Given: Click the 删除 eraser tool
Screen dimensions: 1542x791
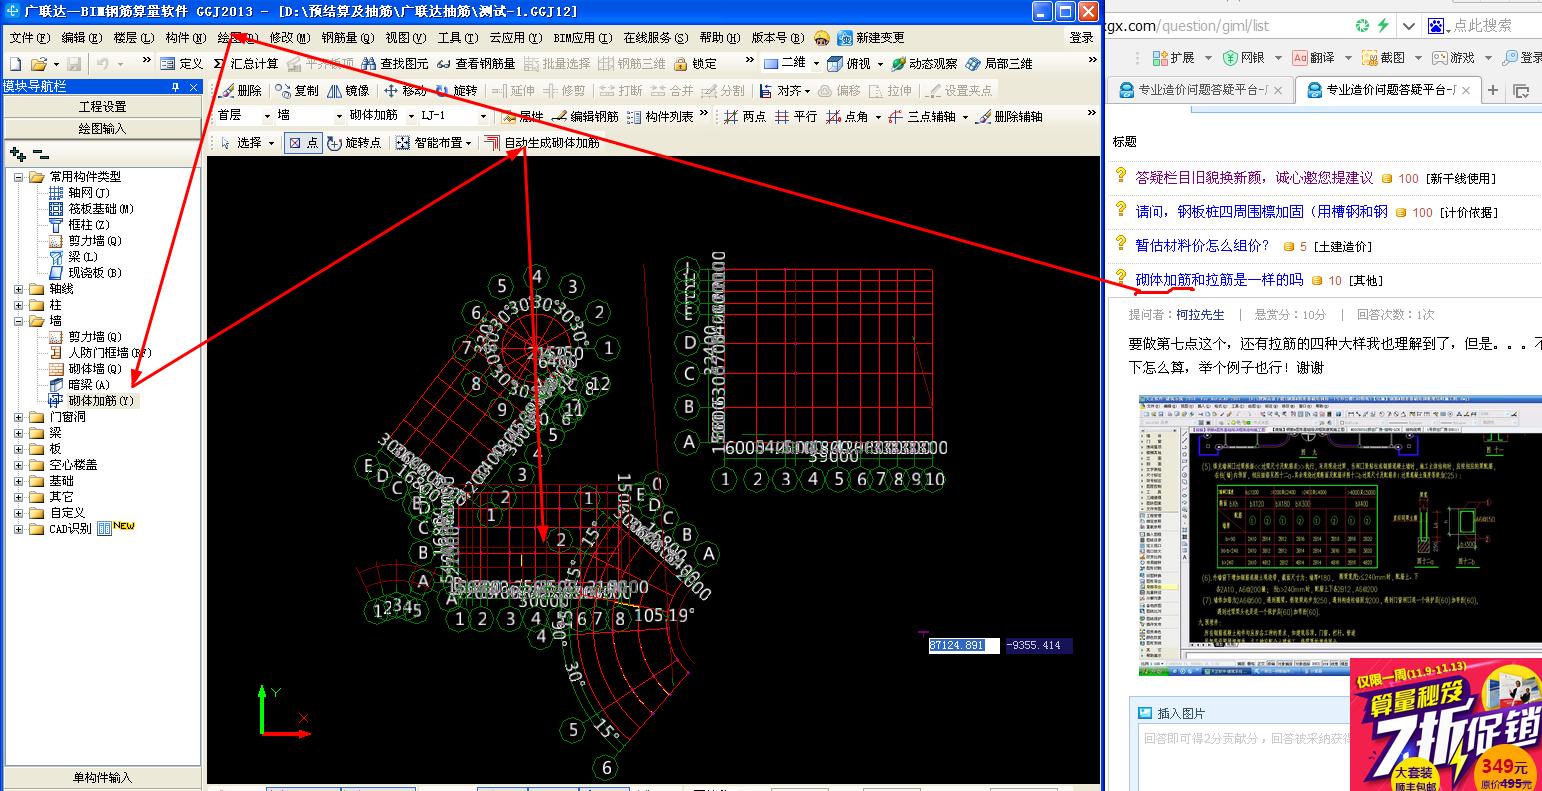Looking at the screenshot, I should click(x=241, y=90).
